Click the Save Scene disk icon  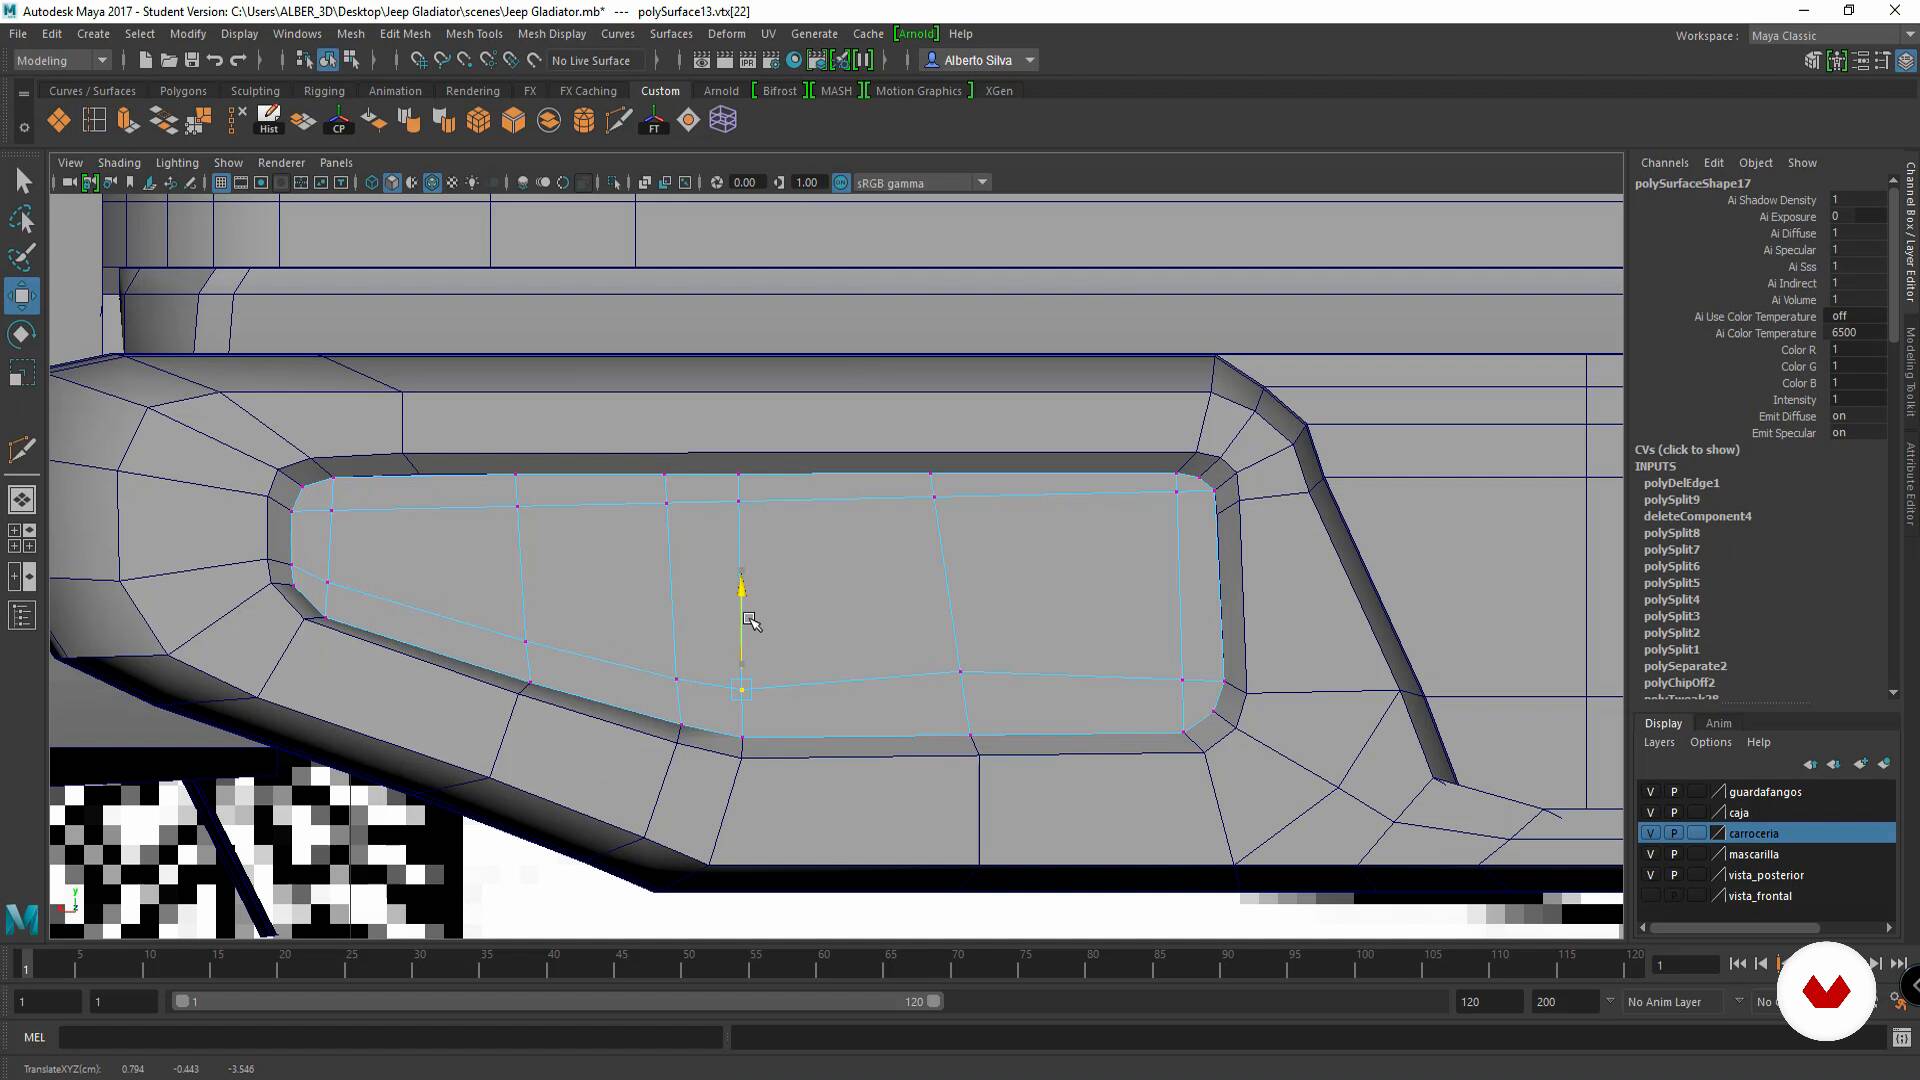pos(192,60)
